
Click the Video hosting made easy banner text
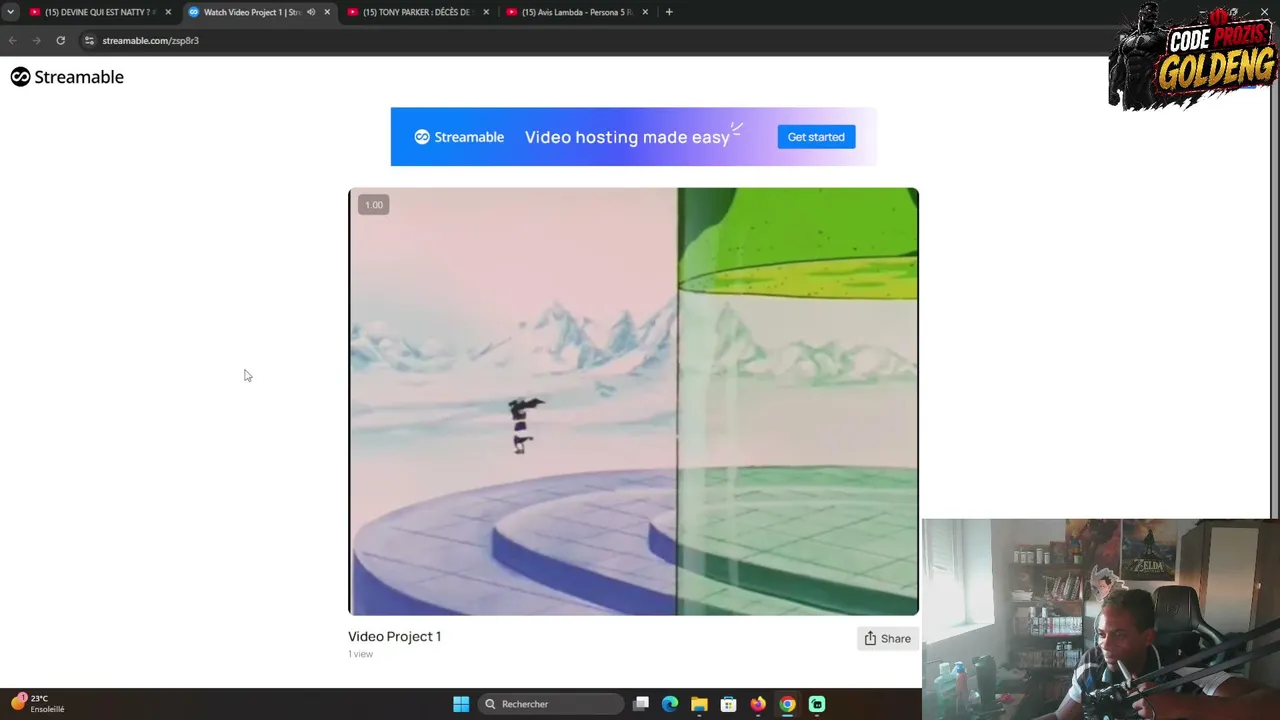coord(627,137)
